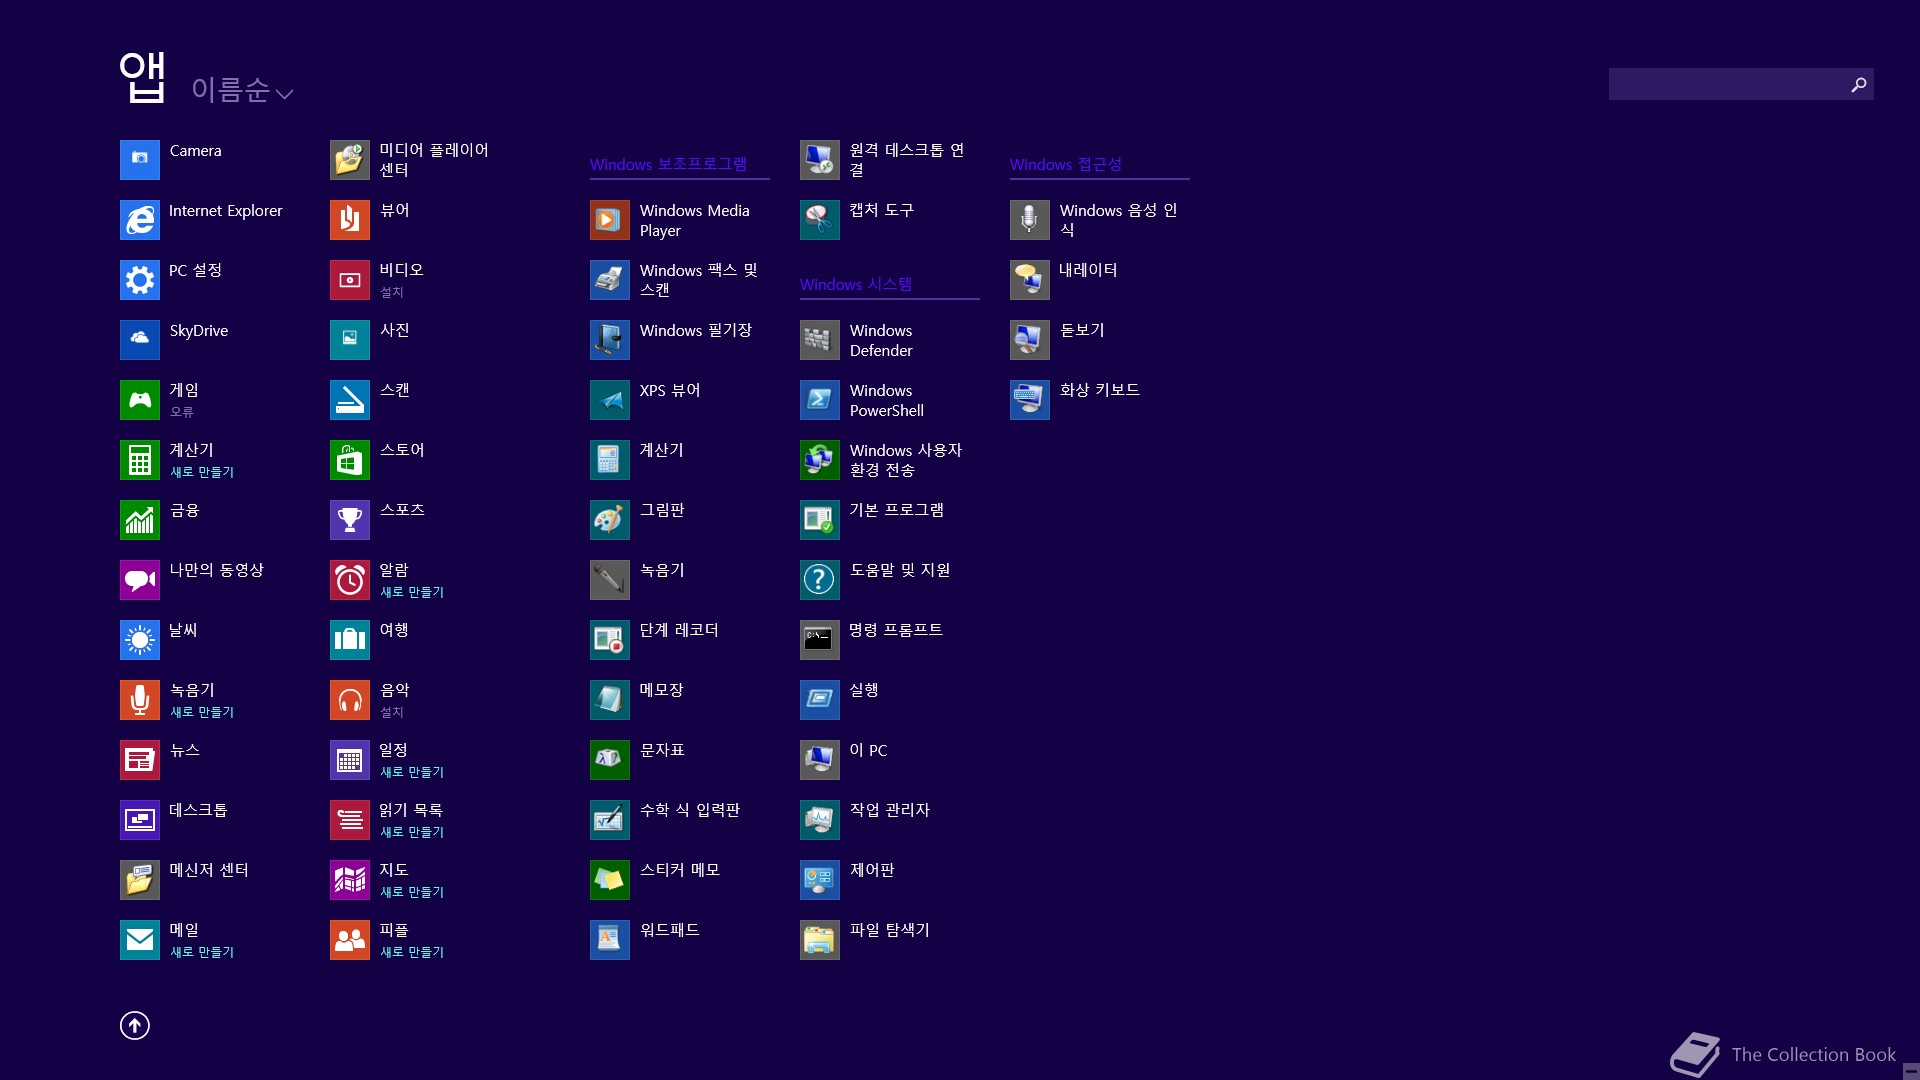Open the 음악 headphones icon
The height and width of the screenshot is (1080, 1920).
(x=350, y=700)
